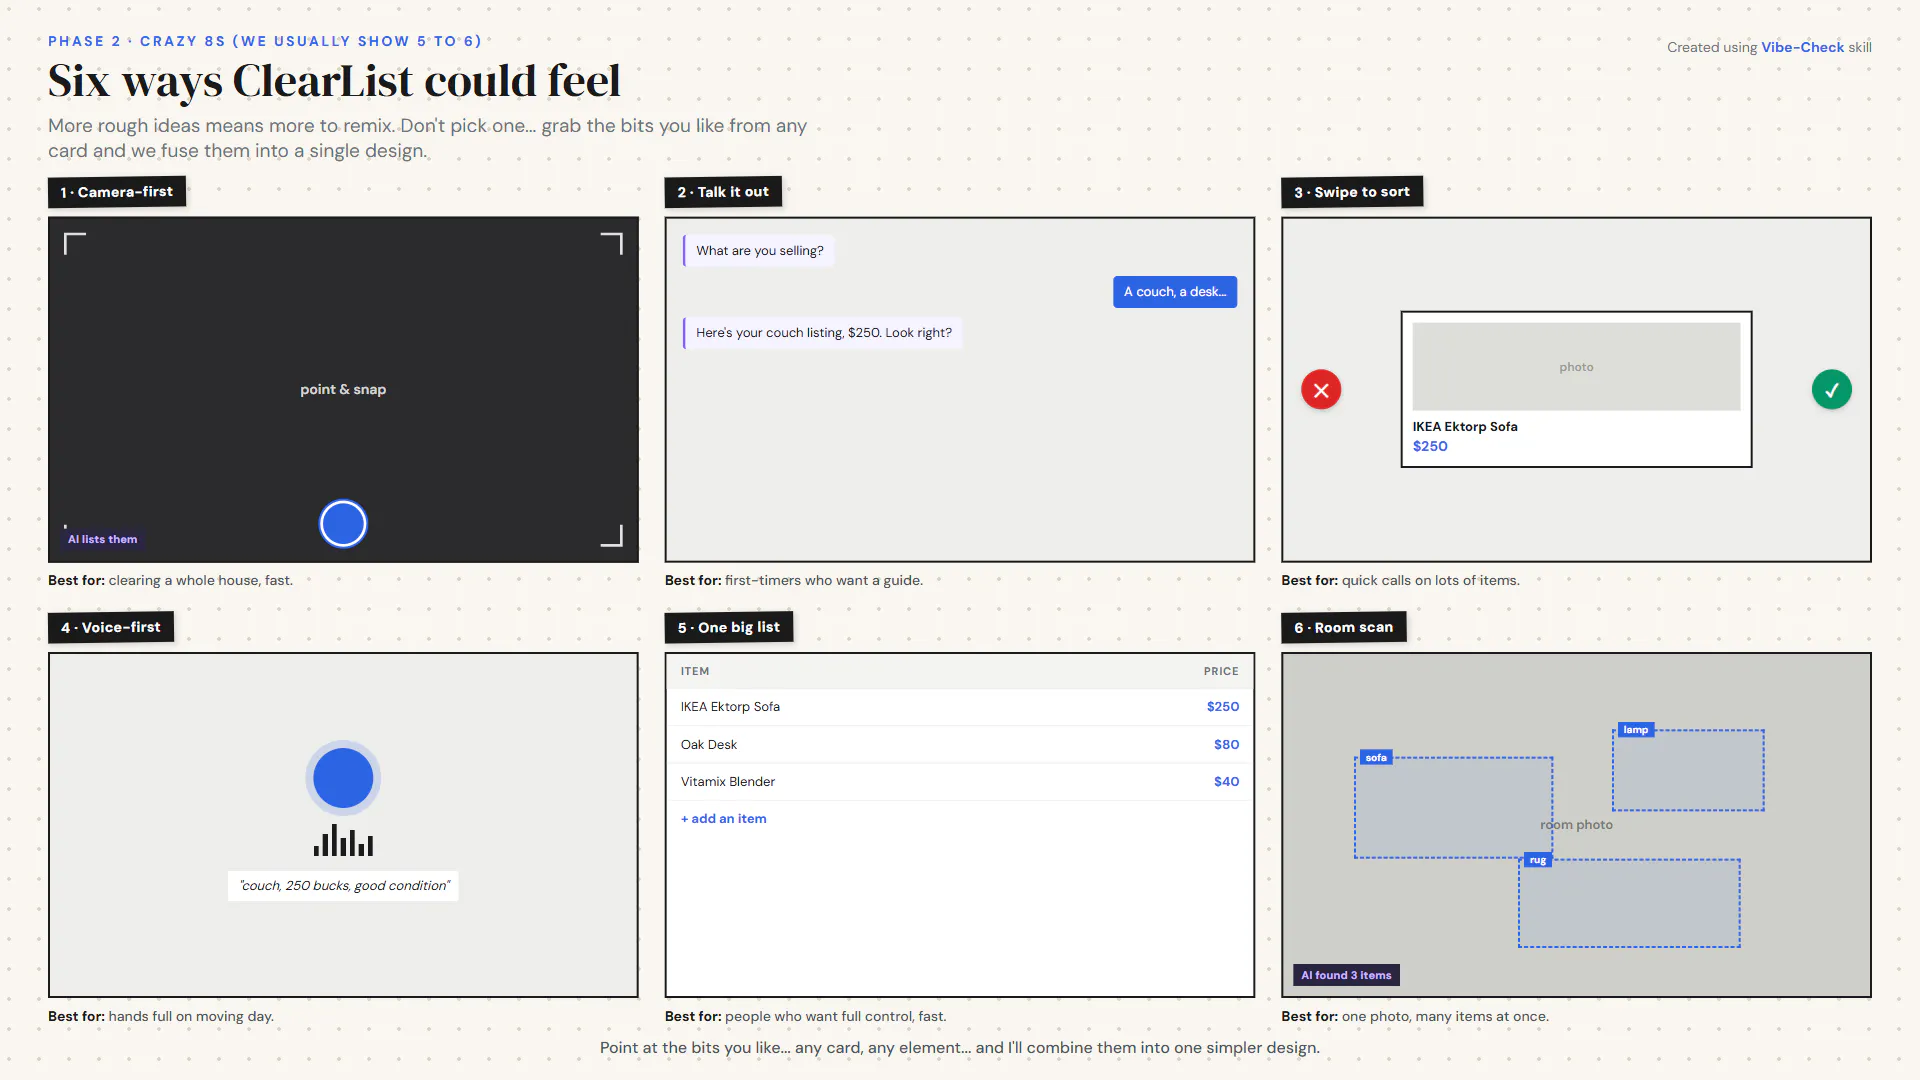
Task: Click the 'Six ways ClearList could feel' heading
Action: [x=334, y=82]
